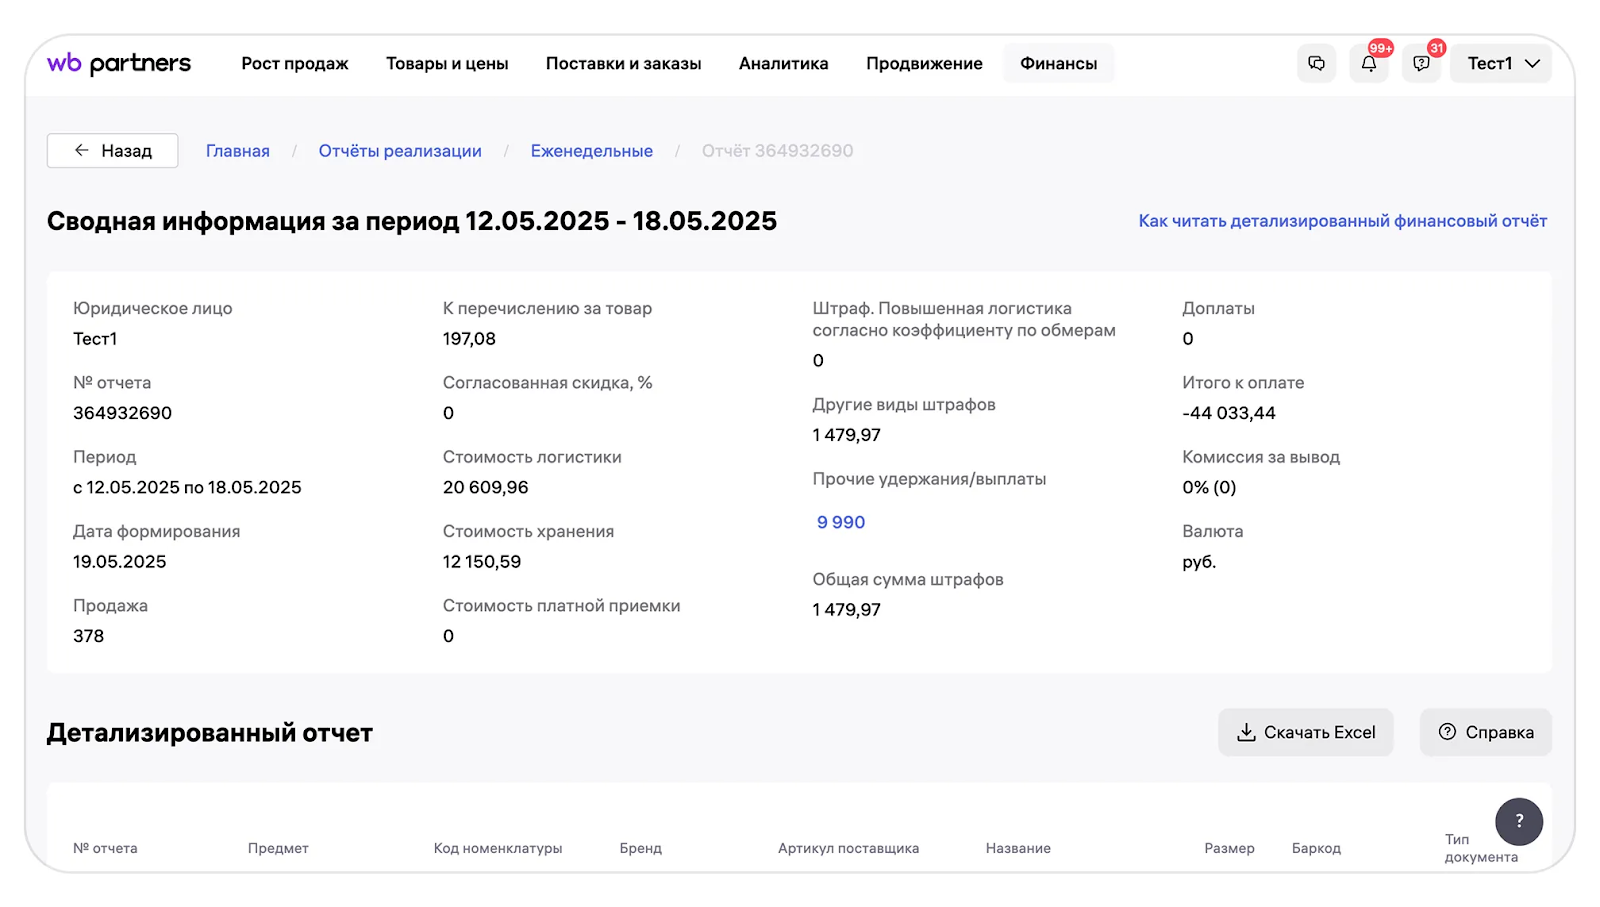This screenshot has width=1600, height=907.
Task: Click the Юридическое лицо label
Action: [x=153, y=309]
